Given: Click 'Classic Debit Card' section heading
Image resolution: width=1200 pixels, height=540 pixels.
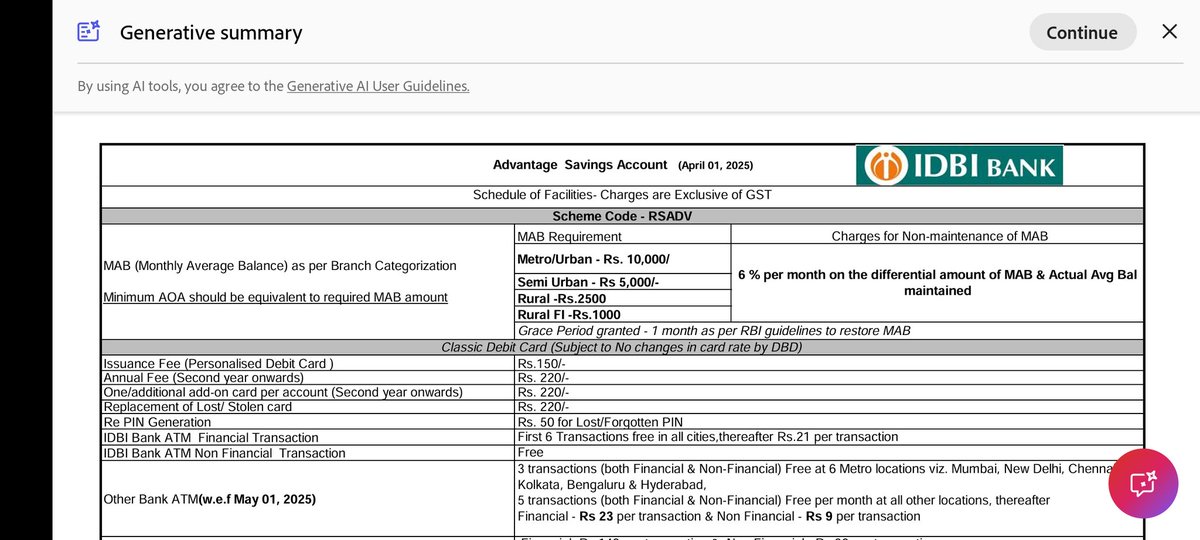Looking at the screenshot, I should coord(622,347).
